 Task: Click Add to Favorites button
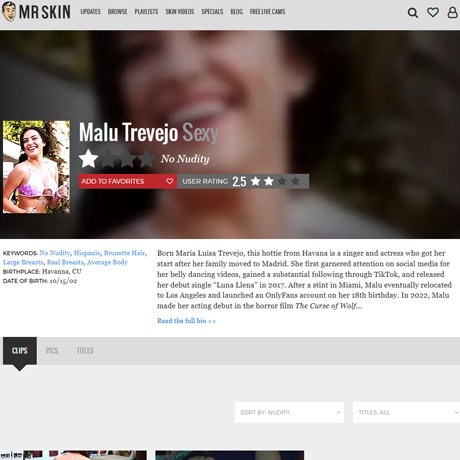pos(128,181)
